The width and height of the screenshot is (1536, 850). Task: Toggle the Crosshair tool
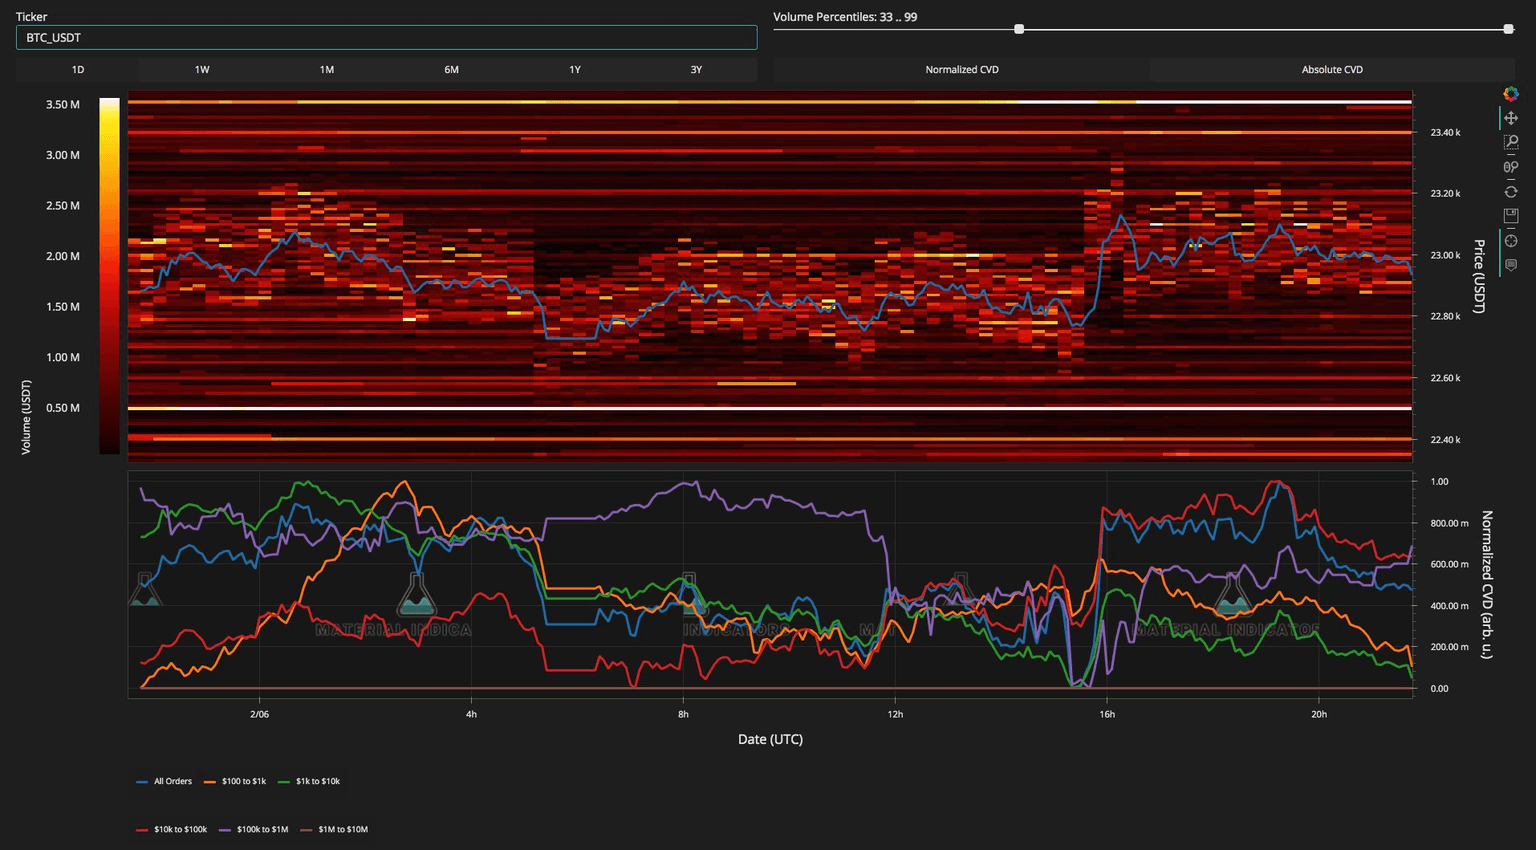click(1510, 241)
